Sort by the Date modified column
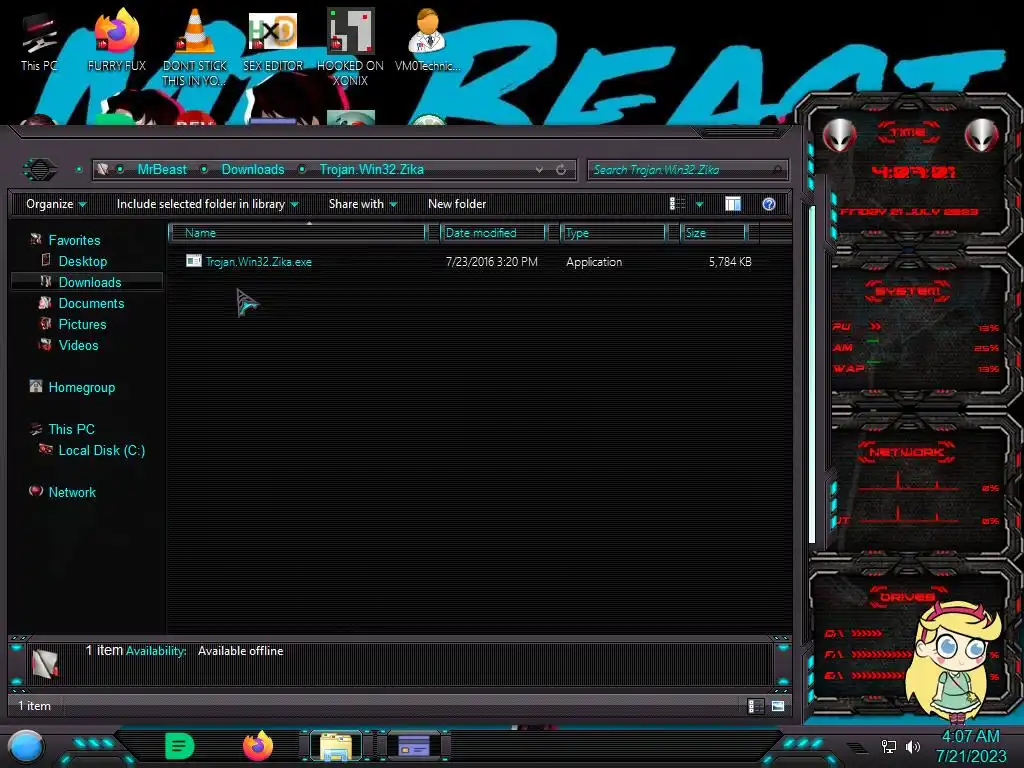This screenshot has width=1024, height=768. click(x=493, y=232)
